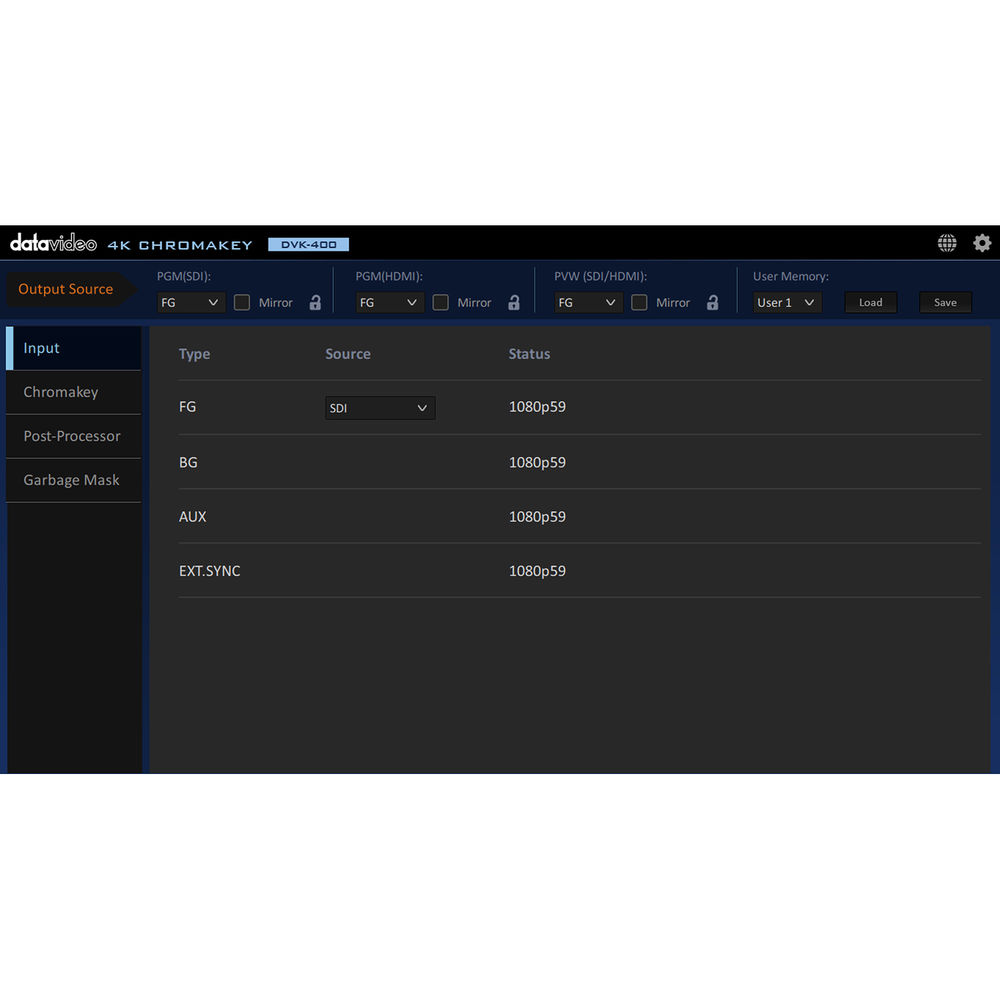The height and width of the screenshot is (1000, 1000).
Task: Change FG source from SDI dropdown
Action: click(x=380, y=408)
